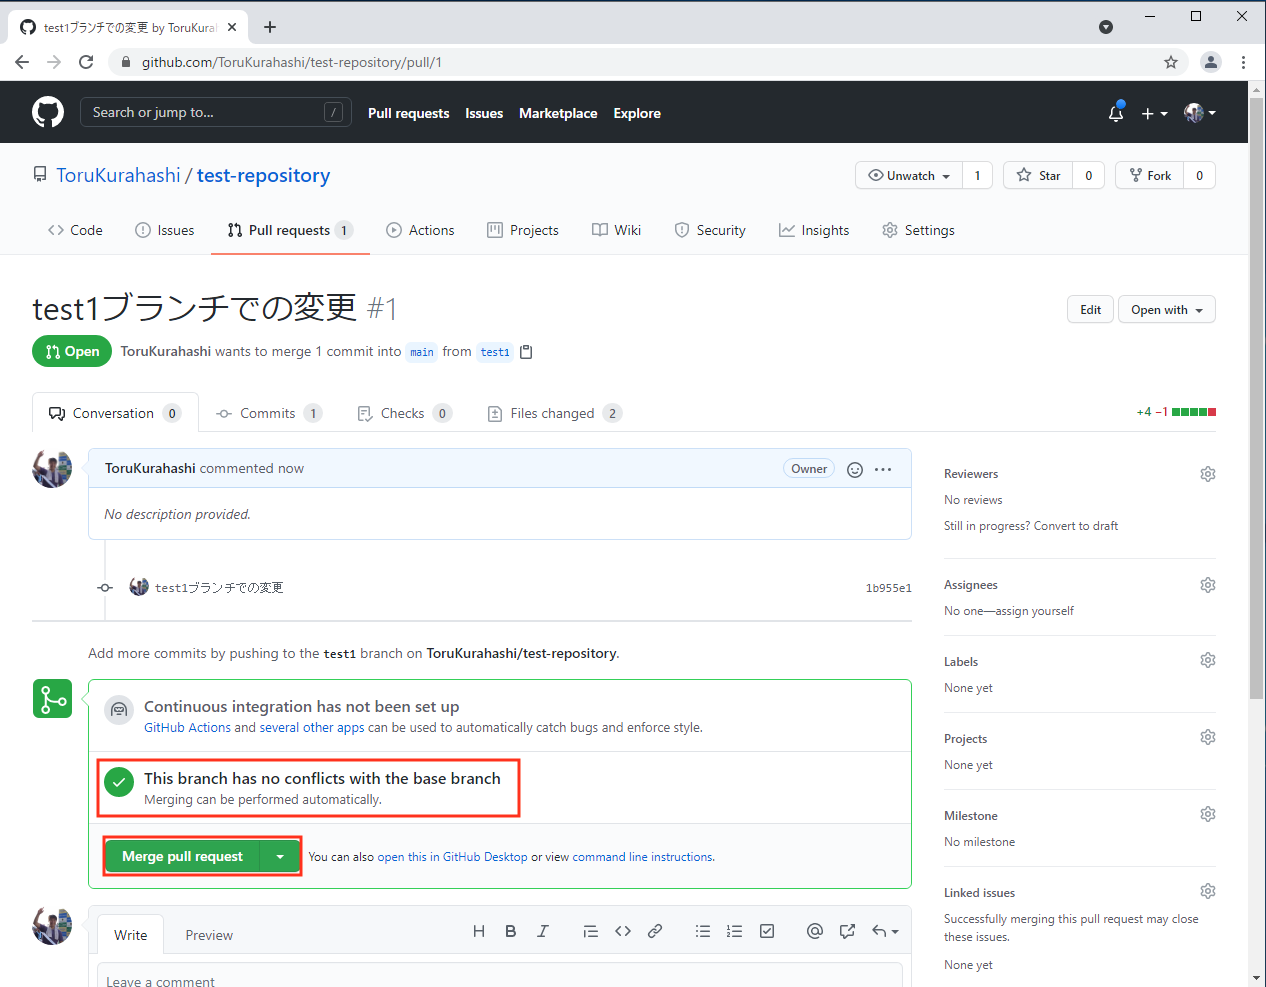Open the Actions repository tab
This screenshot has height=987, width=1266.
coord(420,230)
